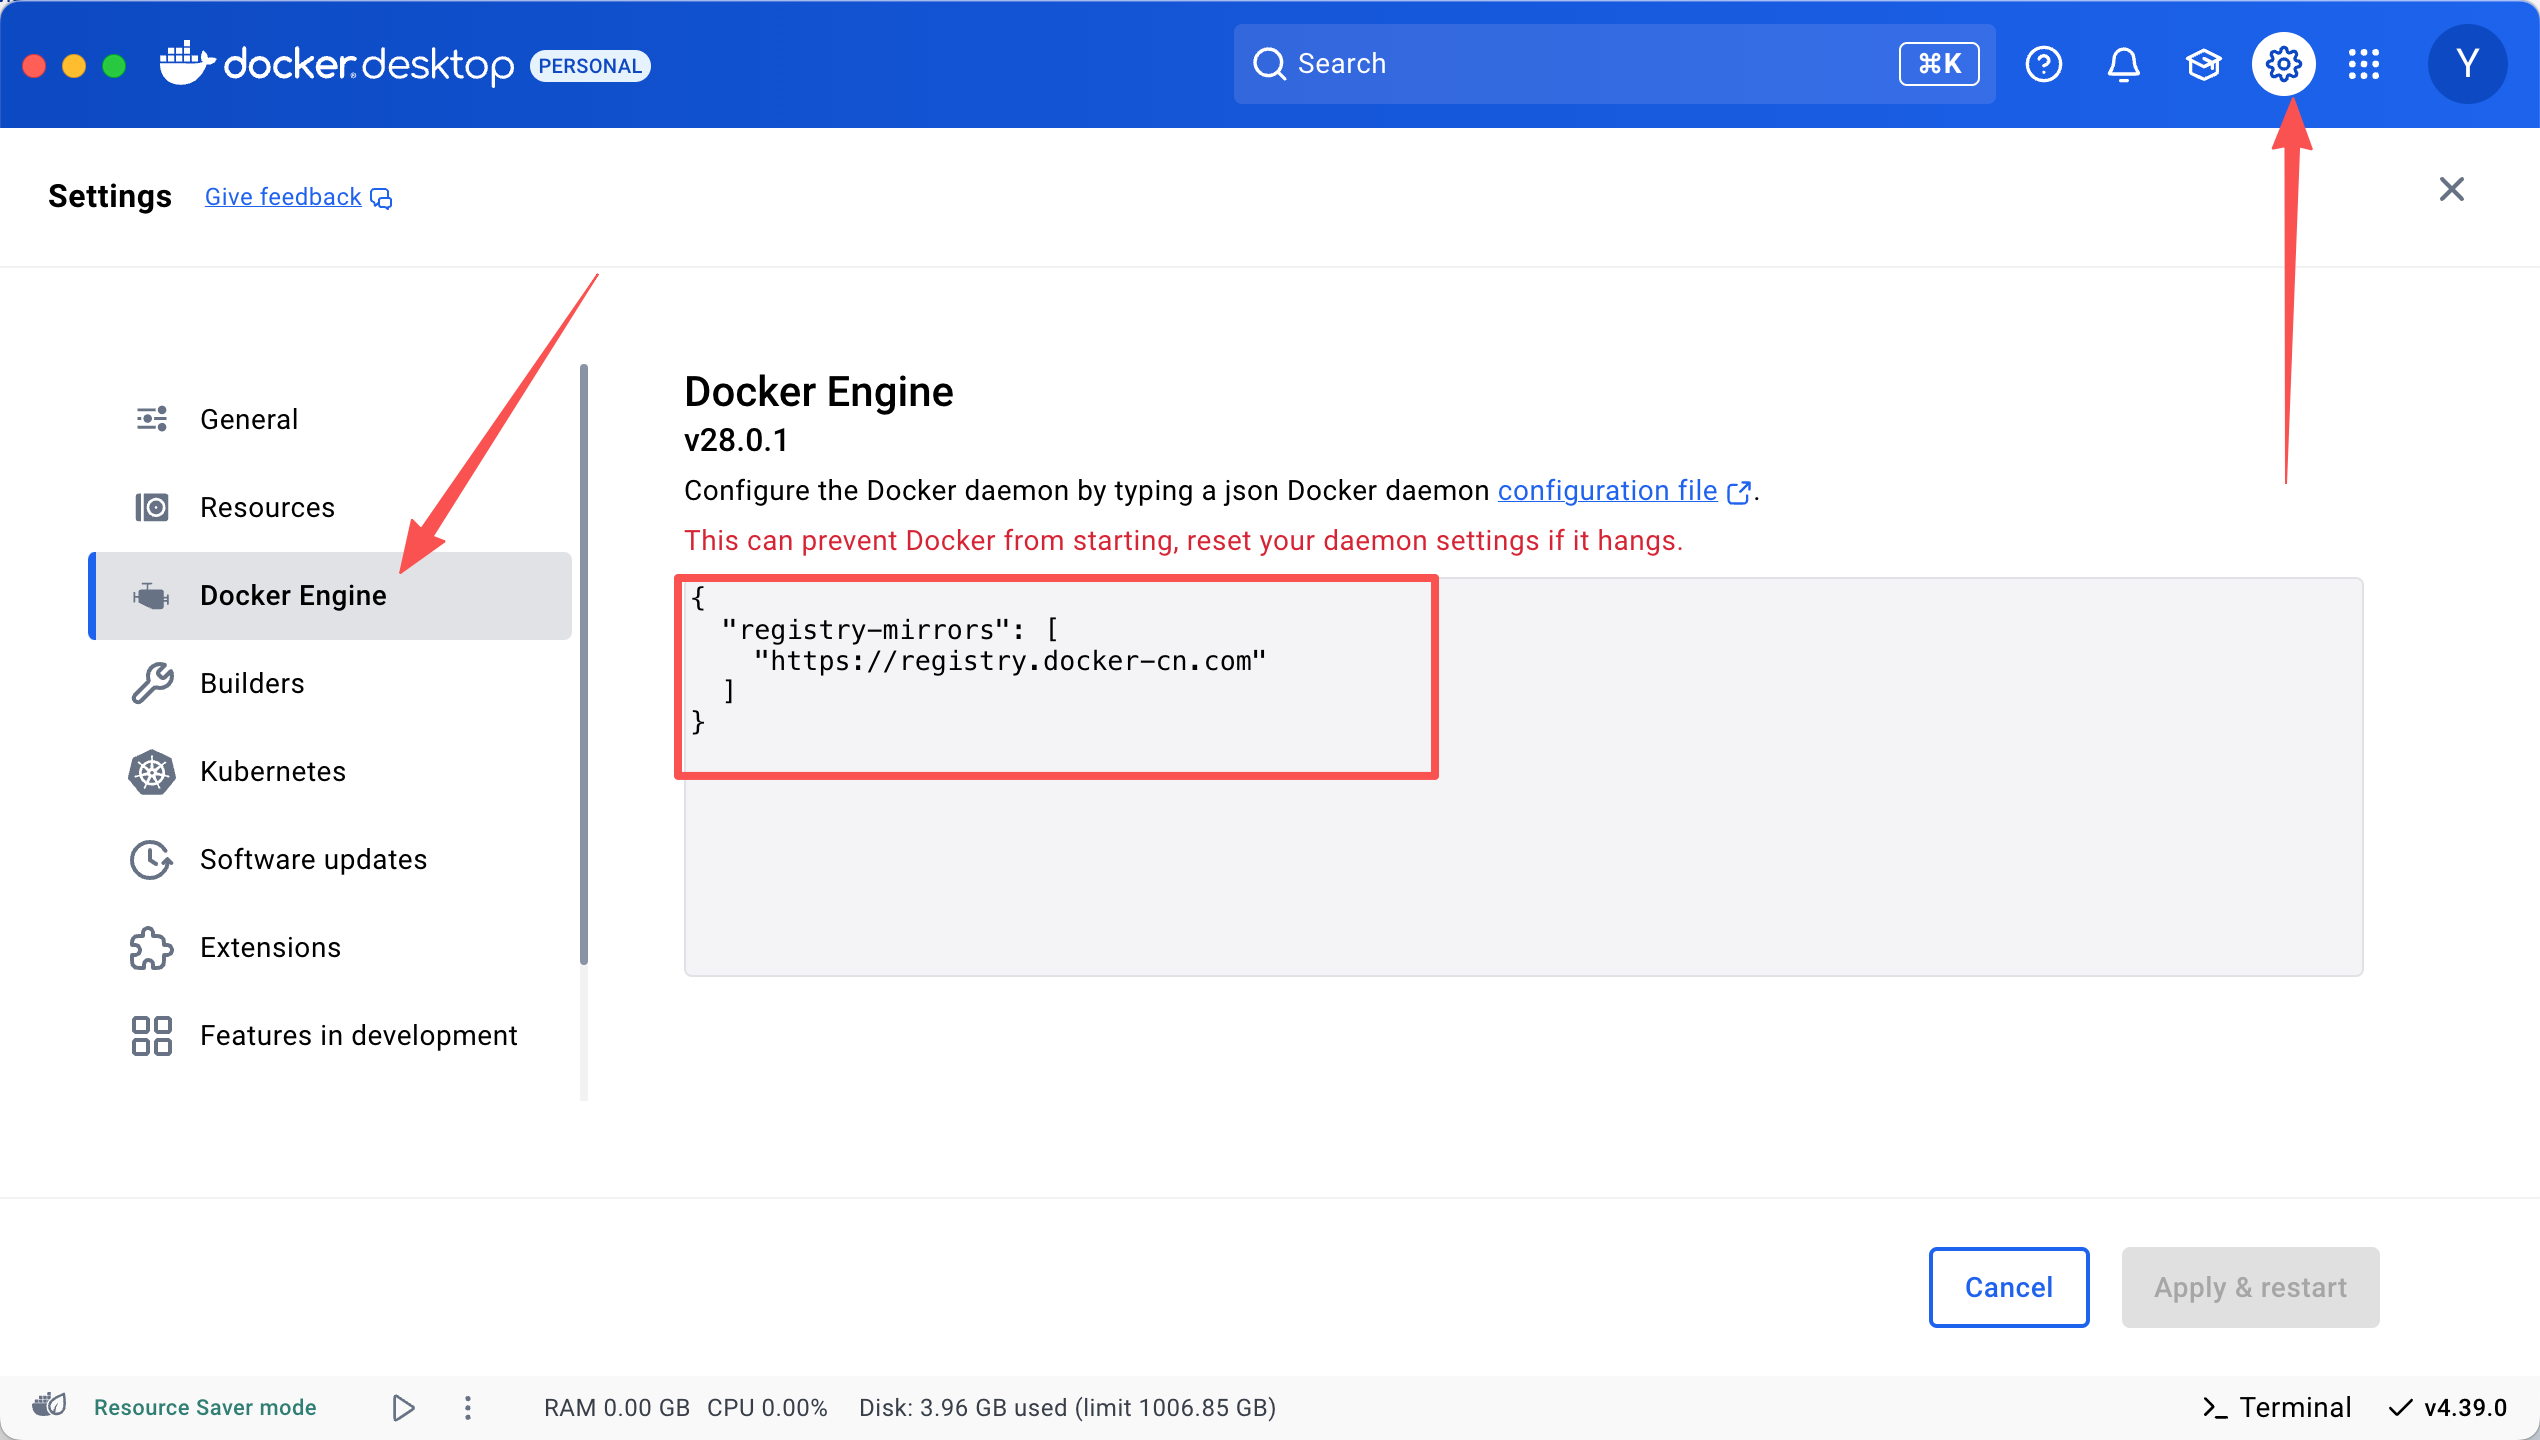
Task: Open the Terminal from status bar
Action: 2276,1407
